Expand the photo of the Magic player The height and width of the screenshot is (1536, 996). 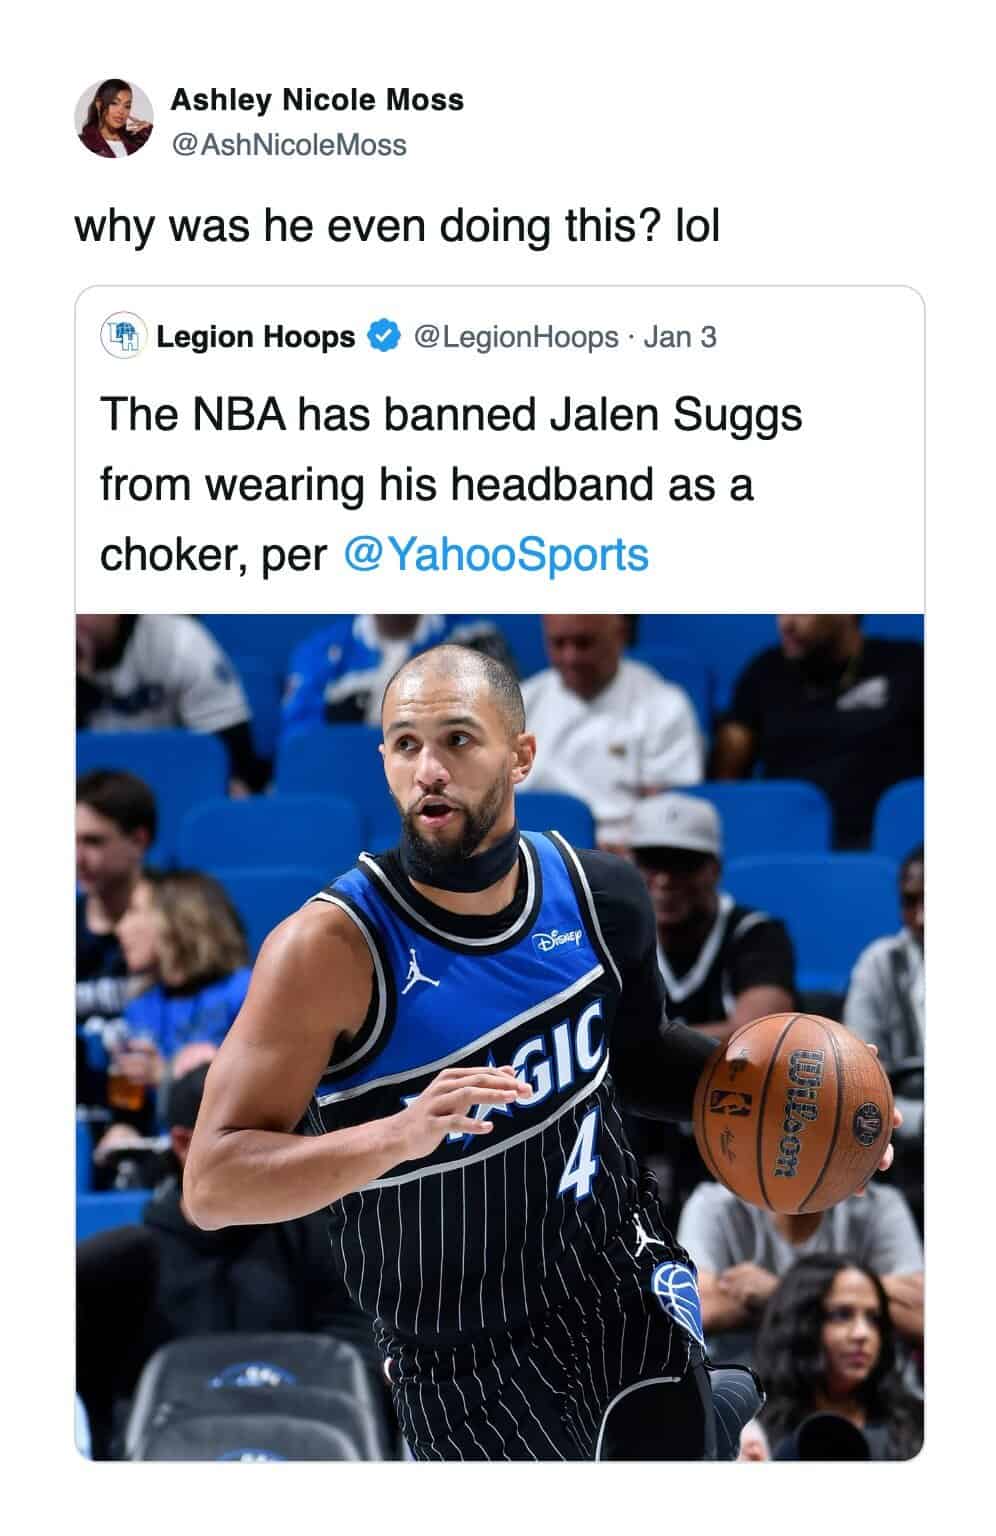click(x=499, y=1037)
